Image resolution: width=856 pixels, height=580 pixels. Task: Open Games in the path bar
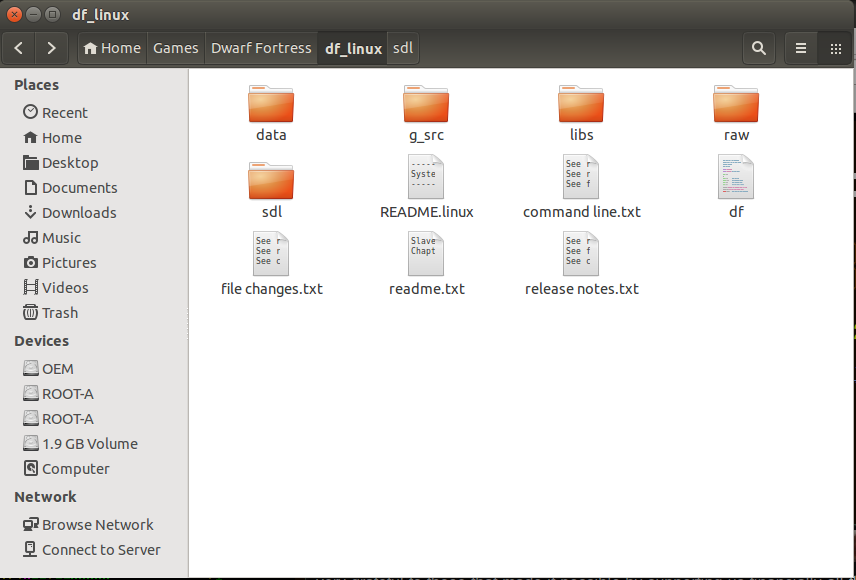tap(175, 48)
